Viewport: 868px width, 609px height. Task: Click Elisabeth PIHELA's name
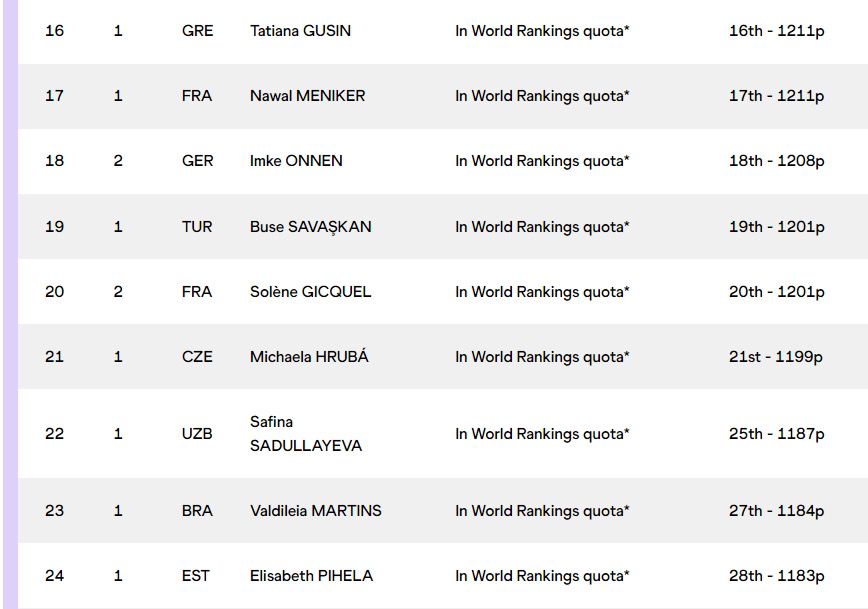pyautogui.click(x=311, y=576)
